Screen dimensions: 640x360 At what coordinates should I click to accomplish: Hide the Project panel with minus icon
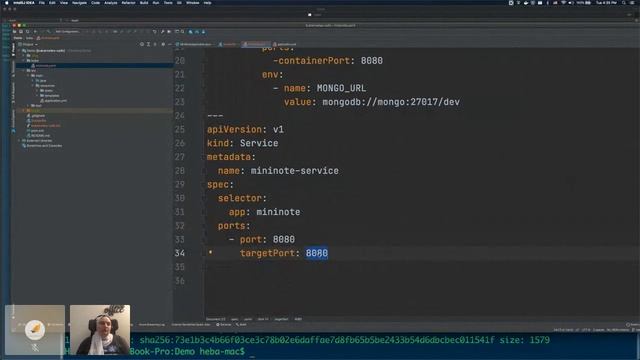point(170,44)
